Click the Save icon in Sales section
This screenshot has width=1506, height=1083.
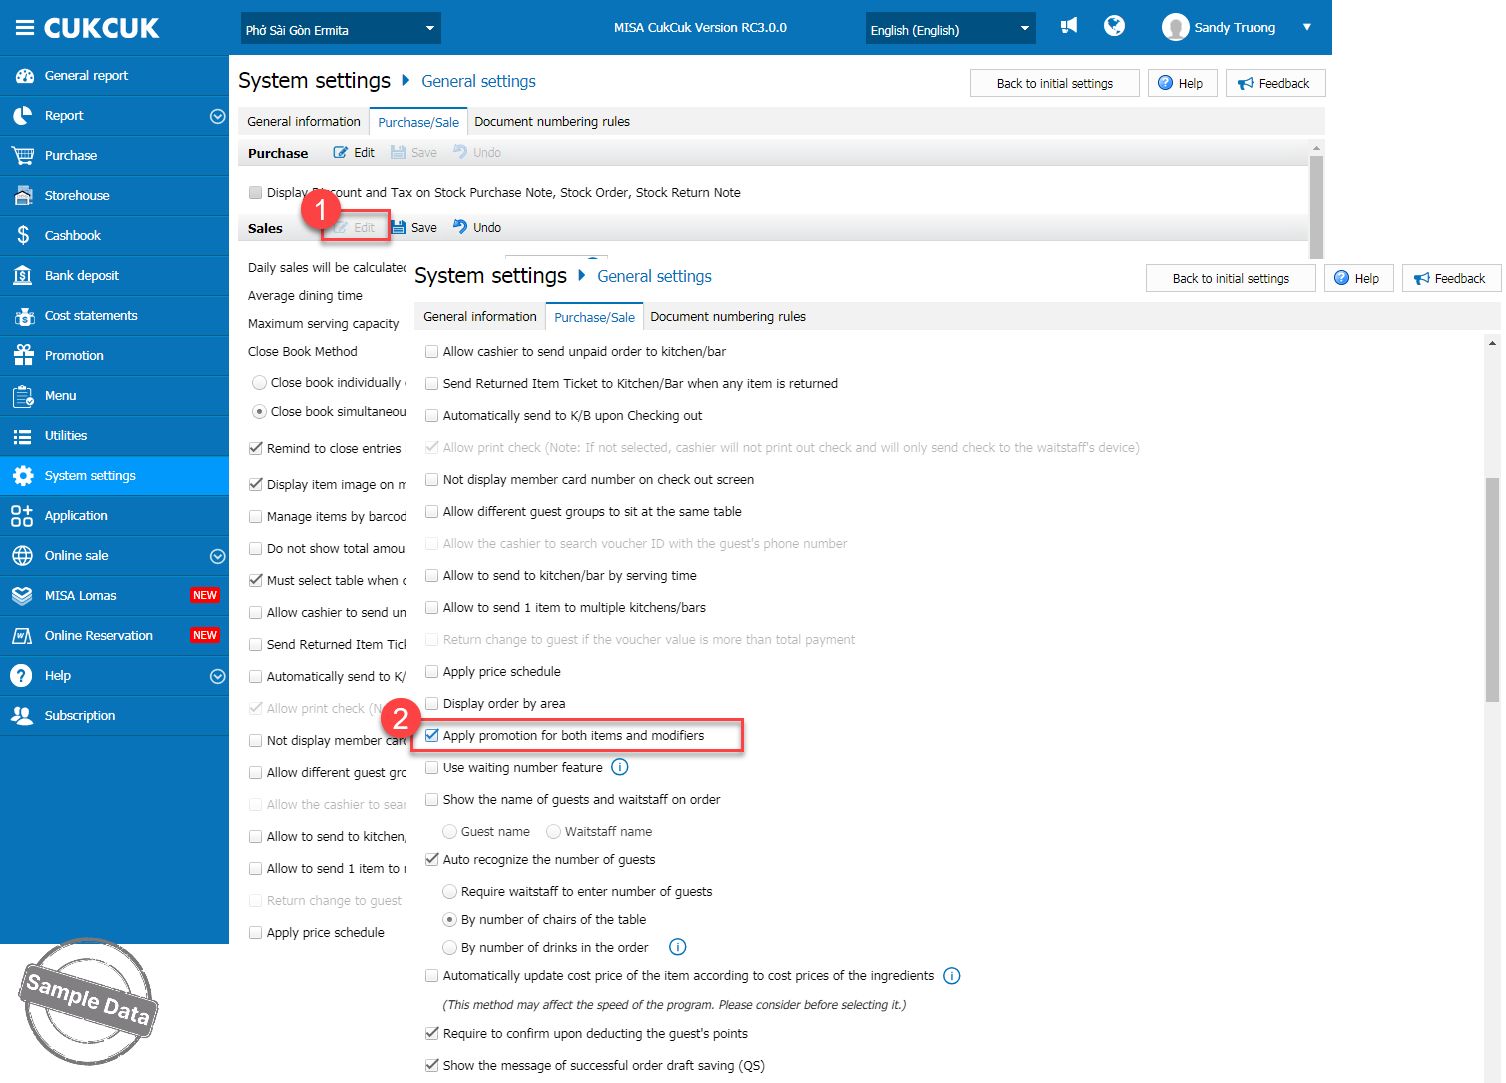[399, 228]
